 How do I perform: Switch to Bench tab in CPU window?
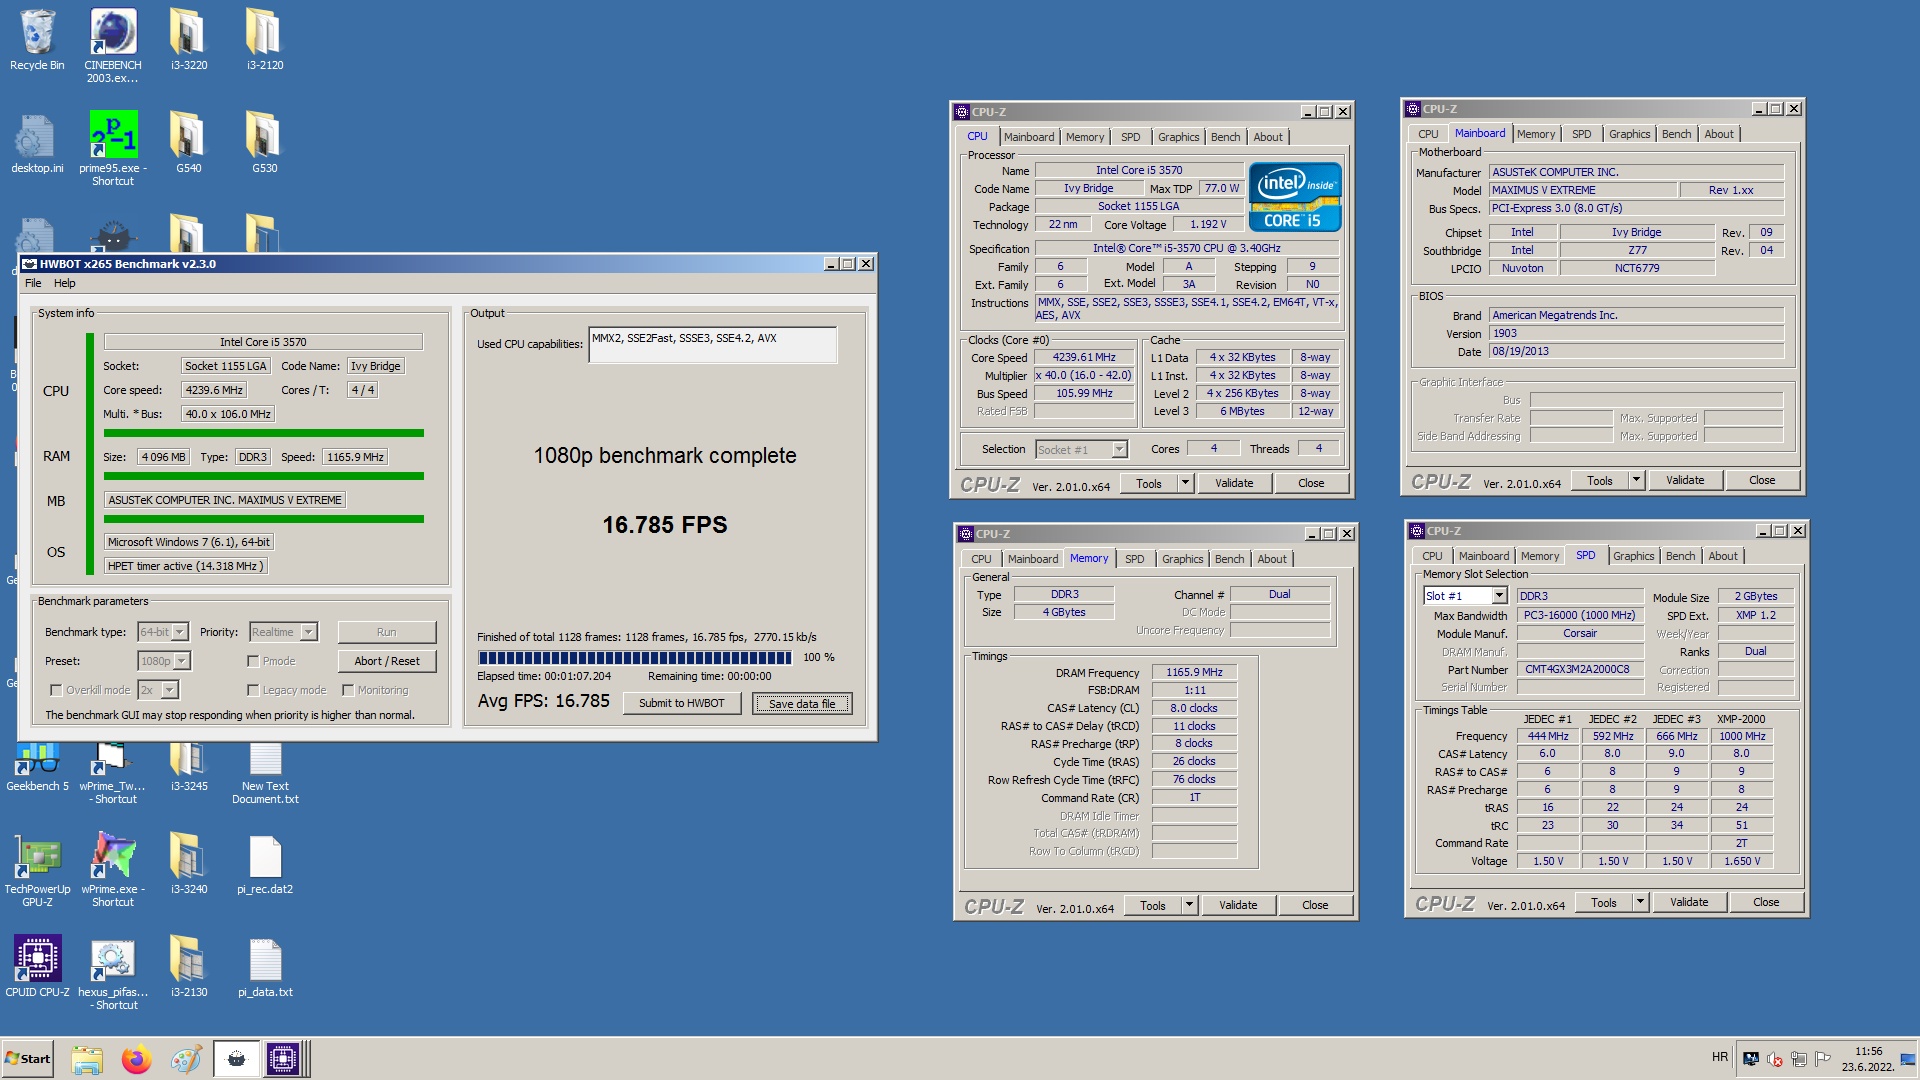pyautogui.click(x=1225, y=137)
